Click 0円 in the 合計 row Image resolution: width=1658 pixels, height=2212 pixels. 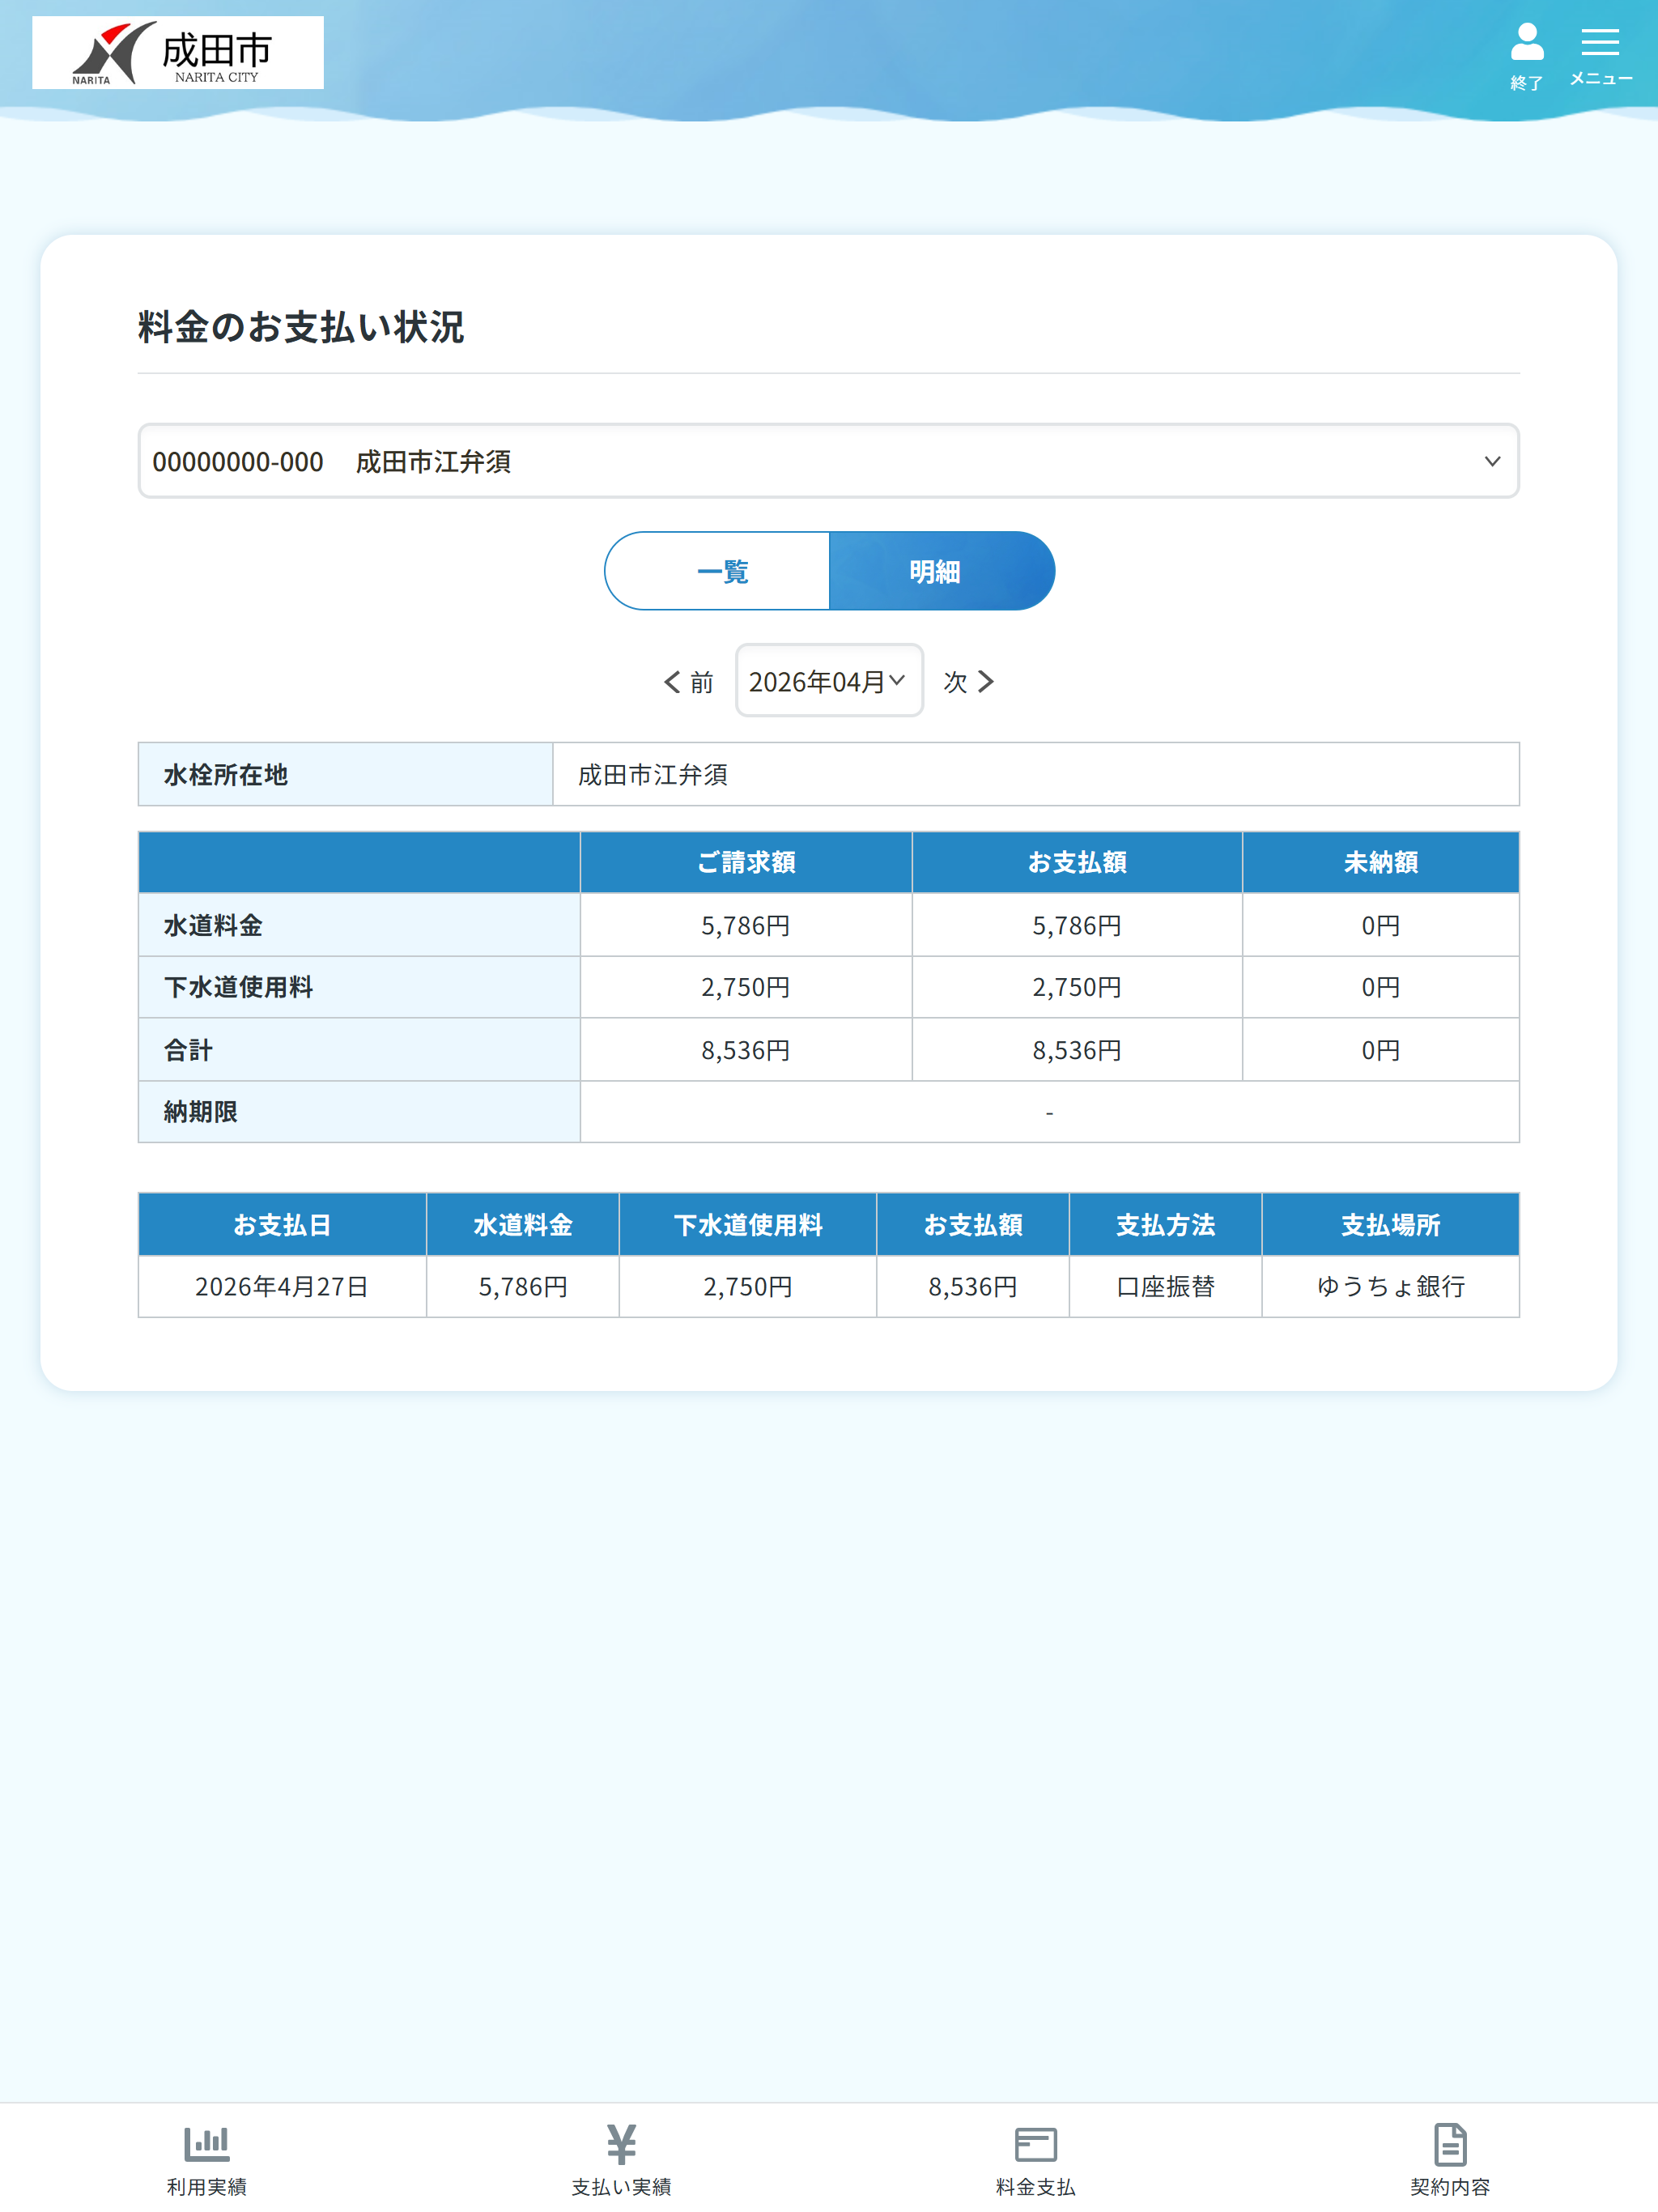(1381, 1050)
